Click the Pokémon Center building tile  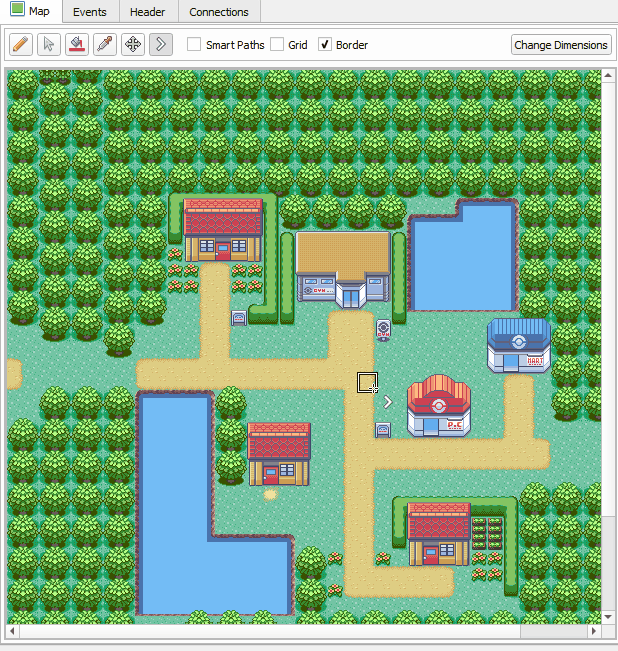point(439,406)
